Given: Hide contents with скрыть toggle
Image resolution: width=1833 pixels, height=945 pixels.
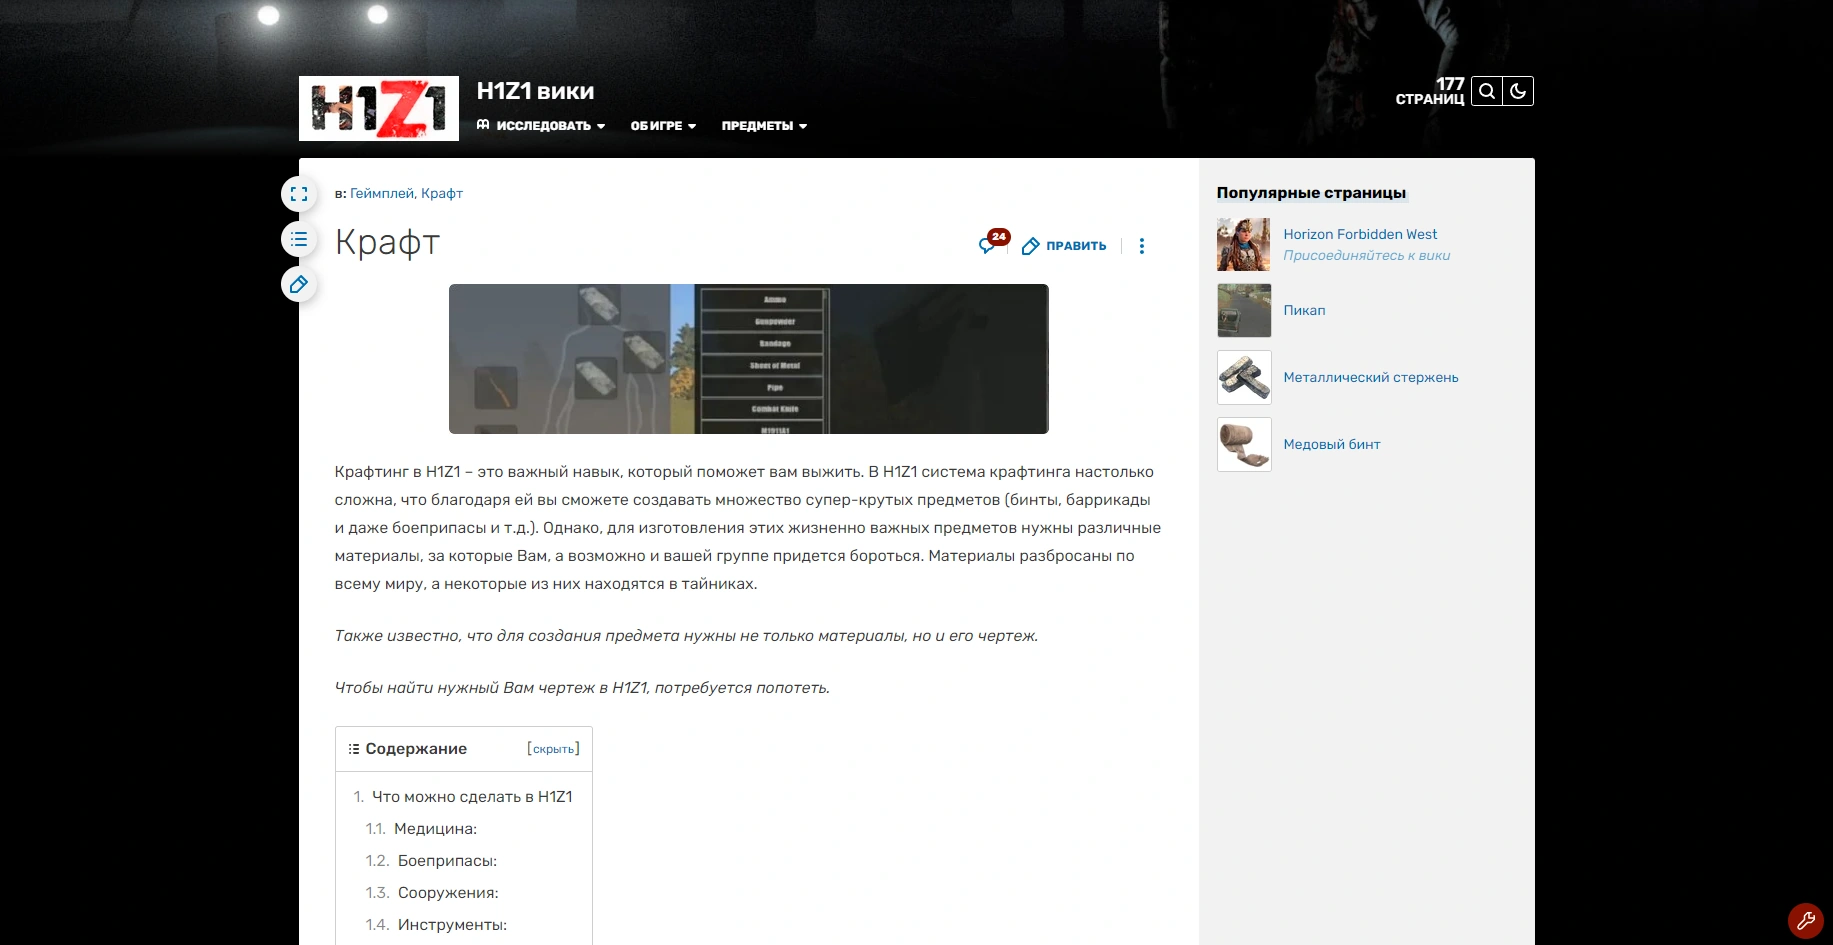Looking at the screenshot, I should [553, 749].
